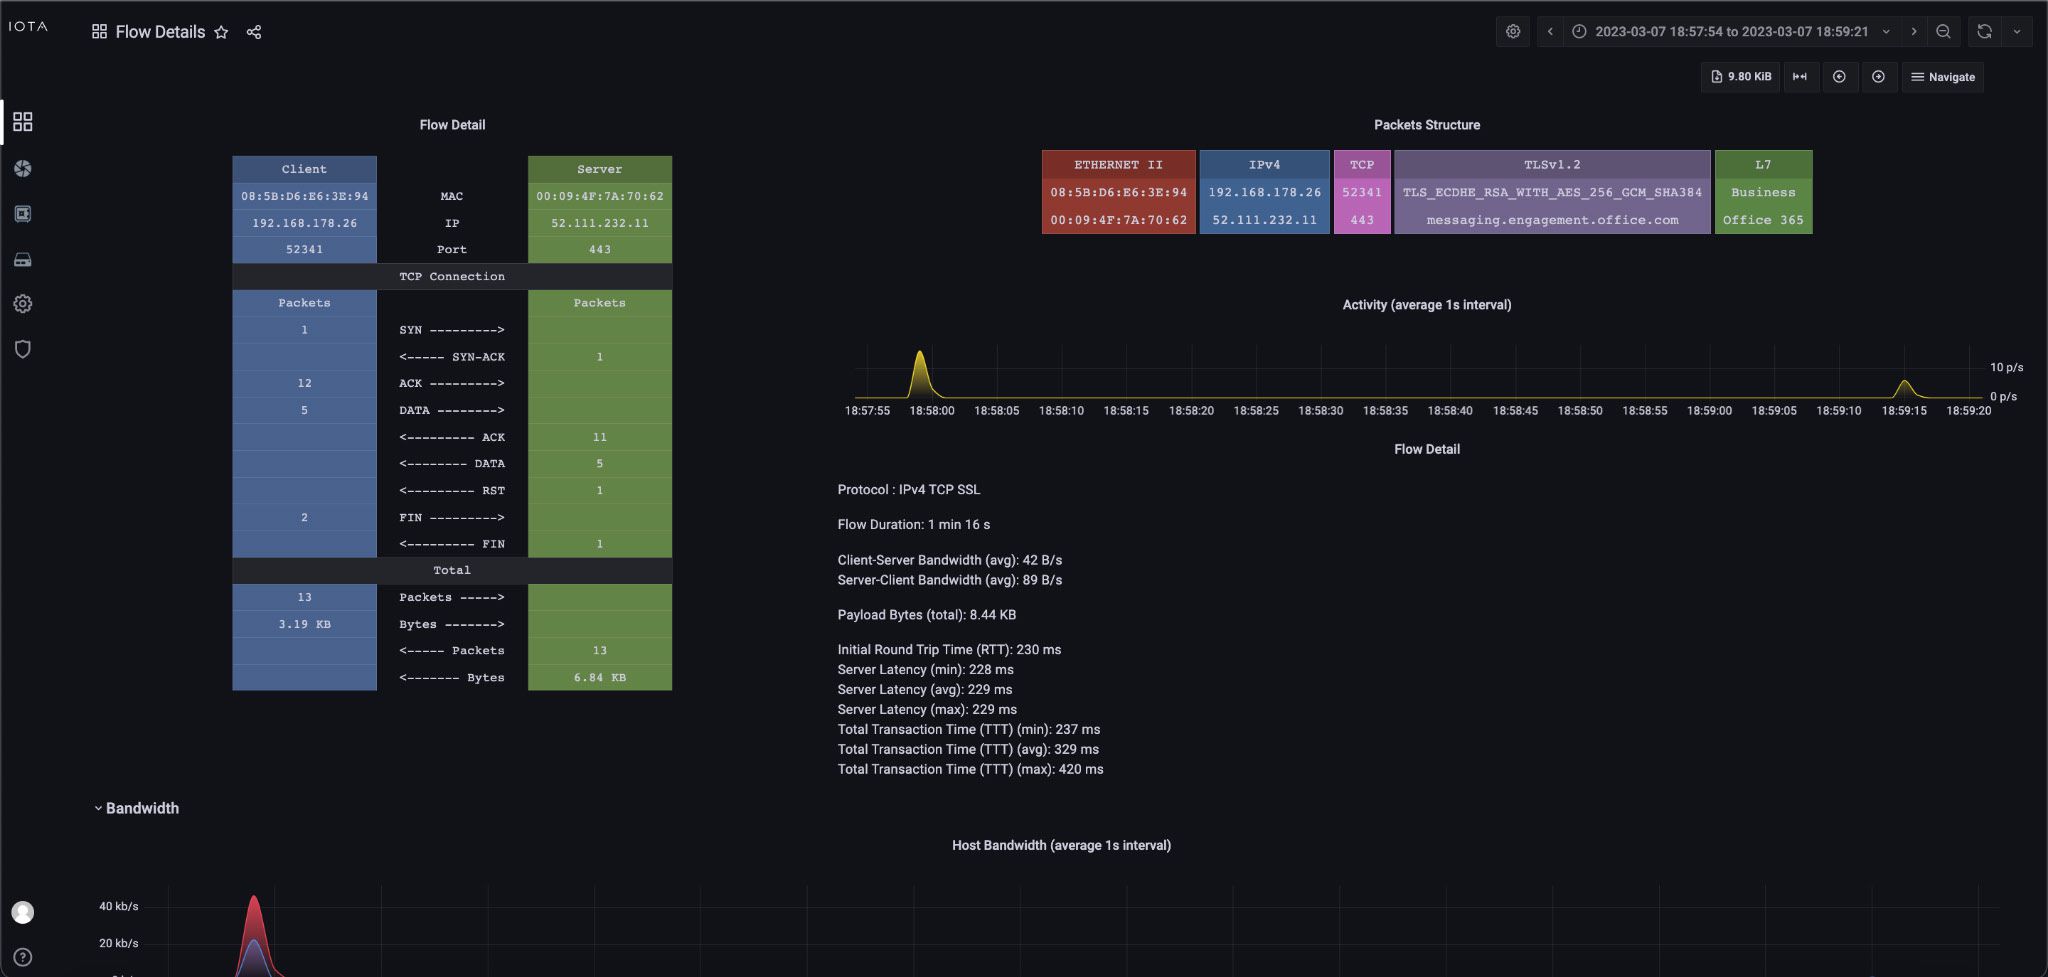Open the time range picker dropdown
The image size is (2048, 977).
tap(1731, 32)
